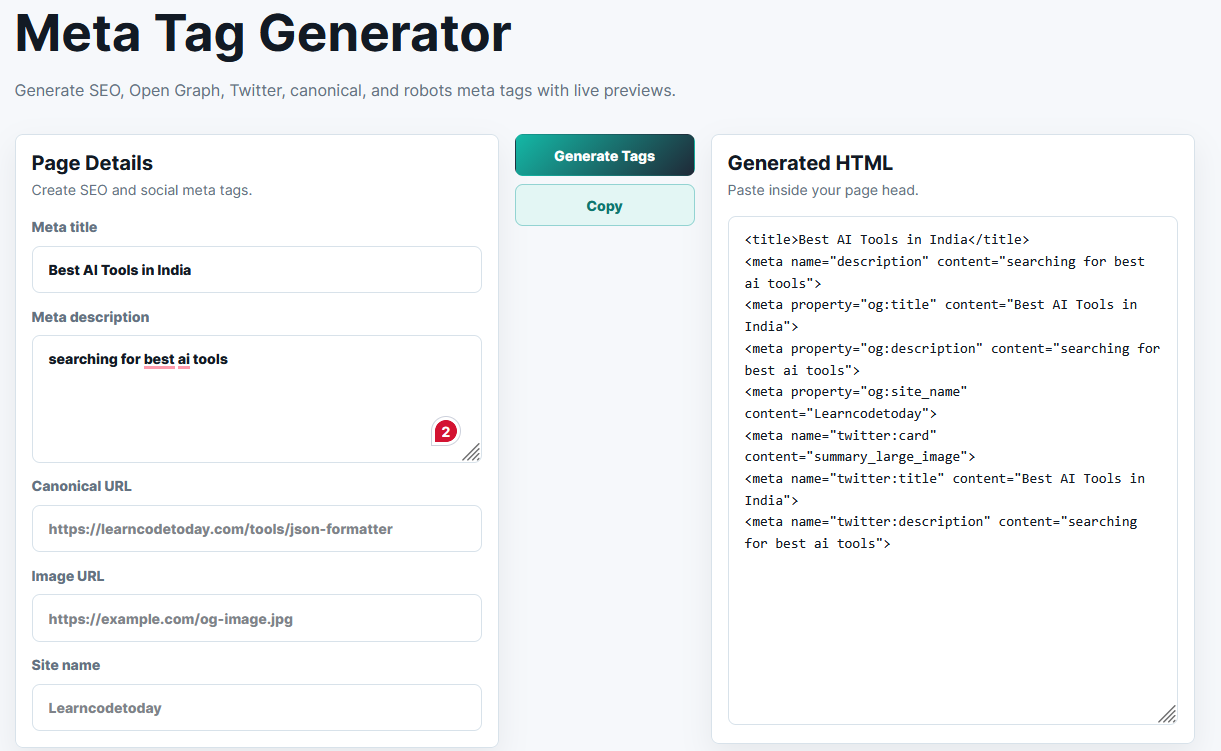Click the Grammarly badge showing 2 suggestions
The image size is (1221, 751).
[x=445, y=432]
